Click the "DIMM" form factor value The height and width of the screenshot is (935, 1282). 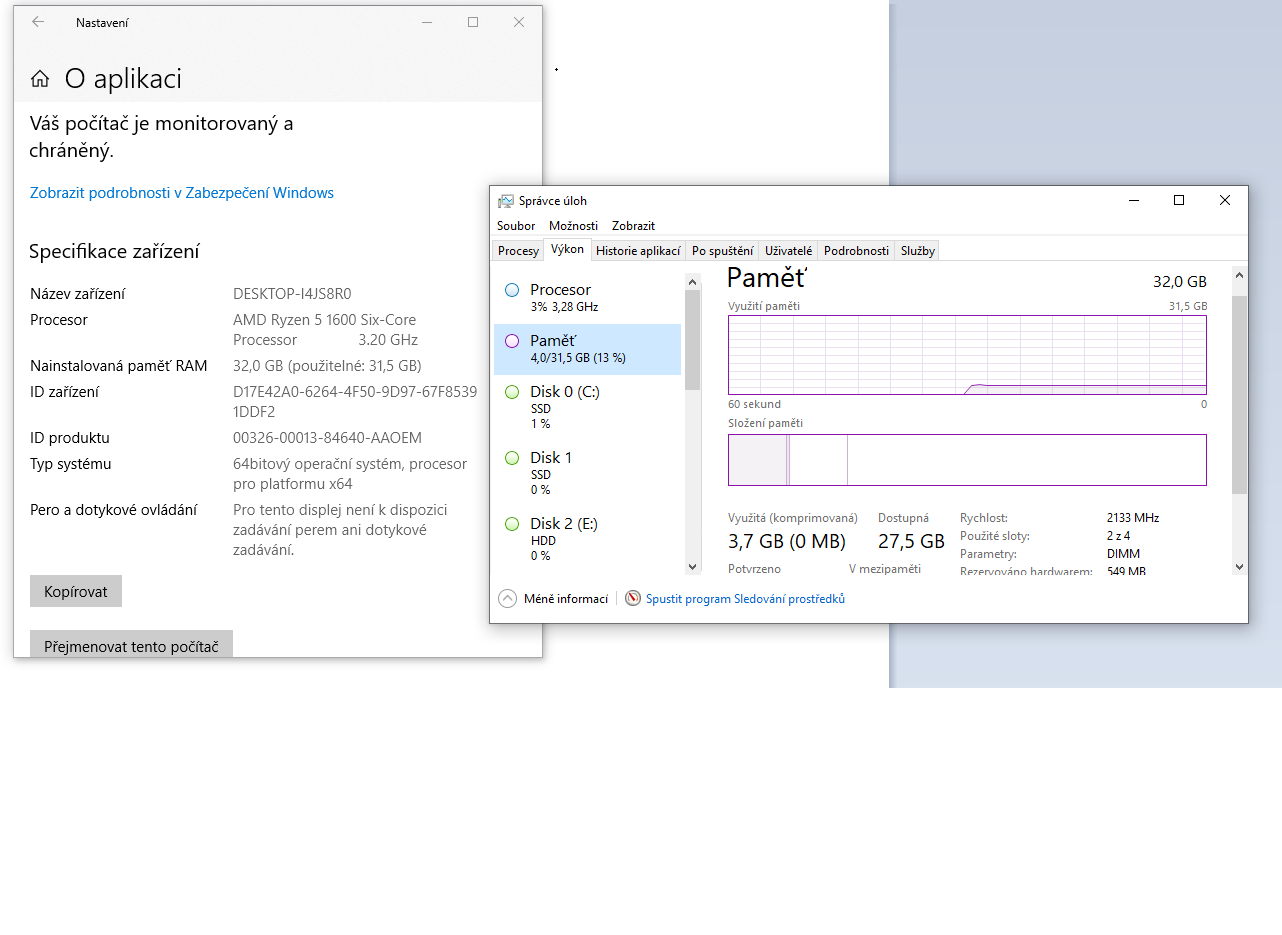point(1123,554)
